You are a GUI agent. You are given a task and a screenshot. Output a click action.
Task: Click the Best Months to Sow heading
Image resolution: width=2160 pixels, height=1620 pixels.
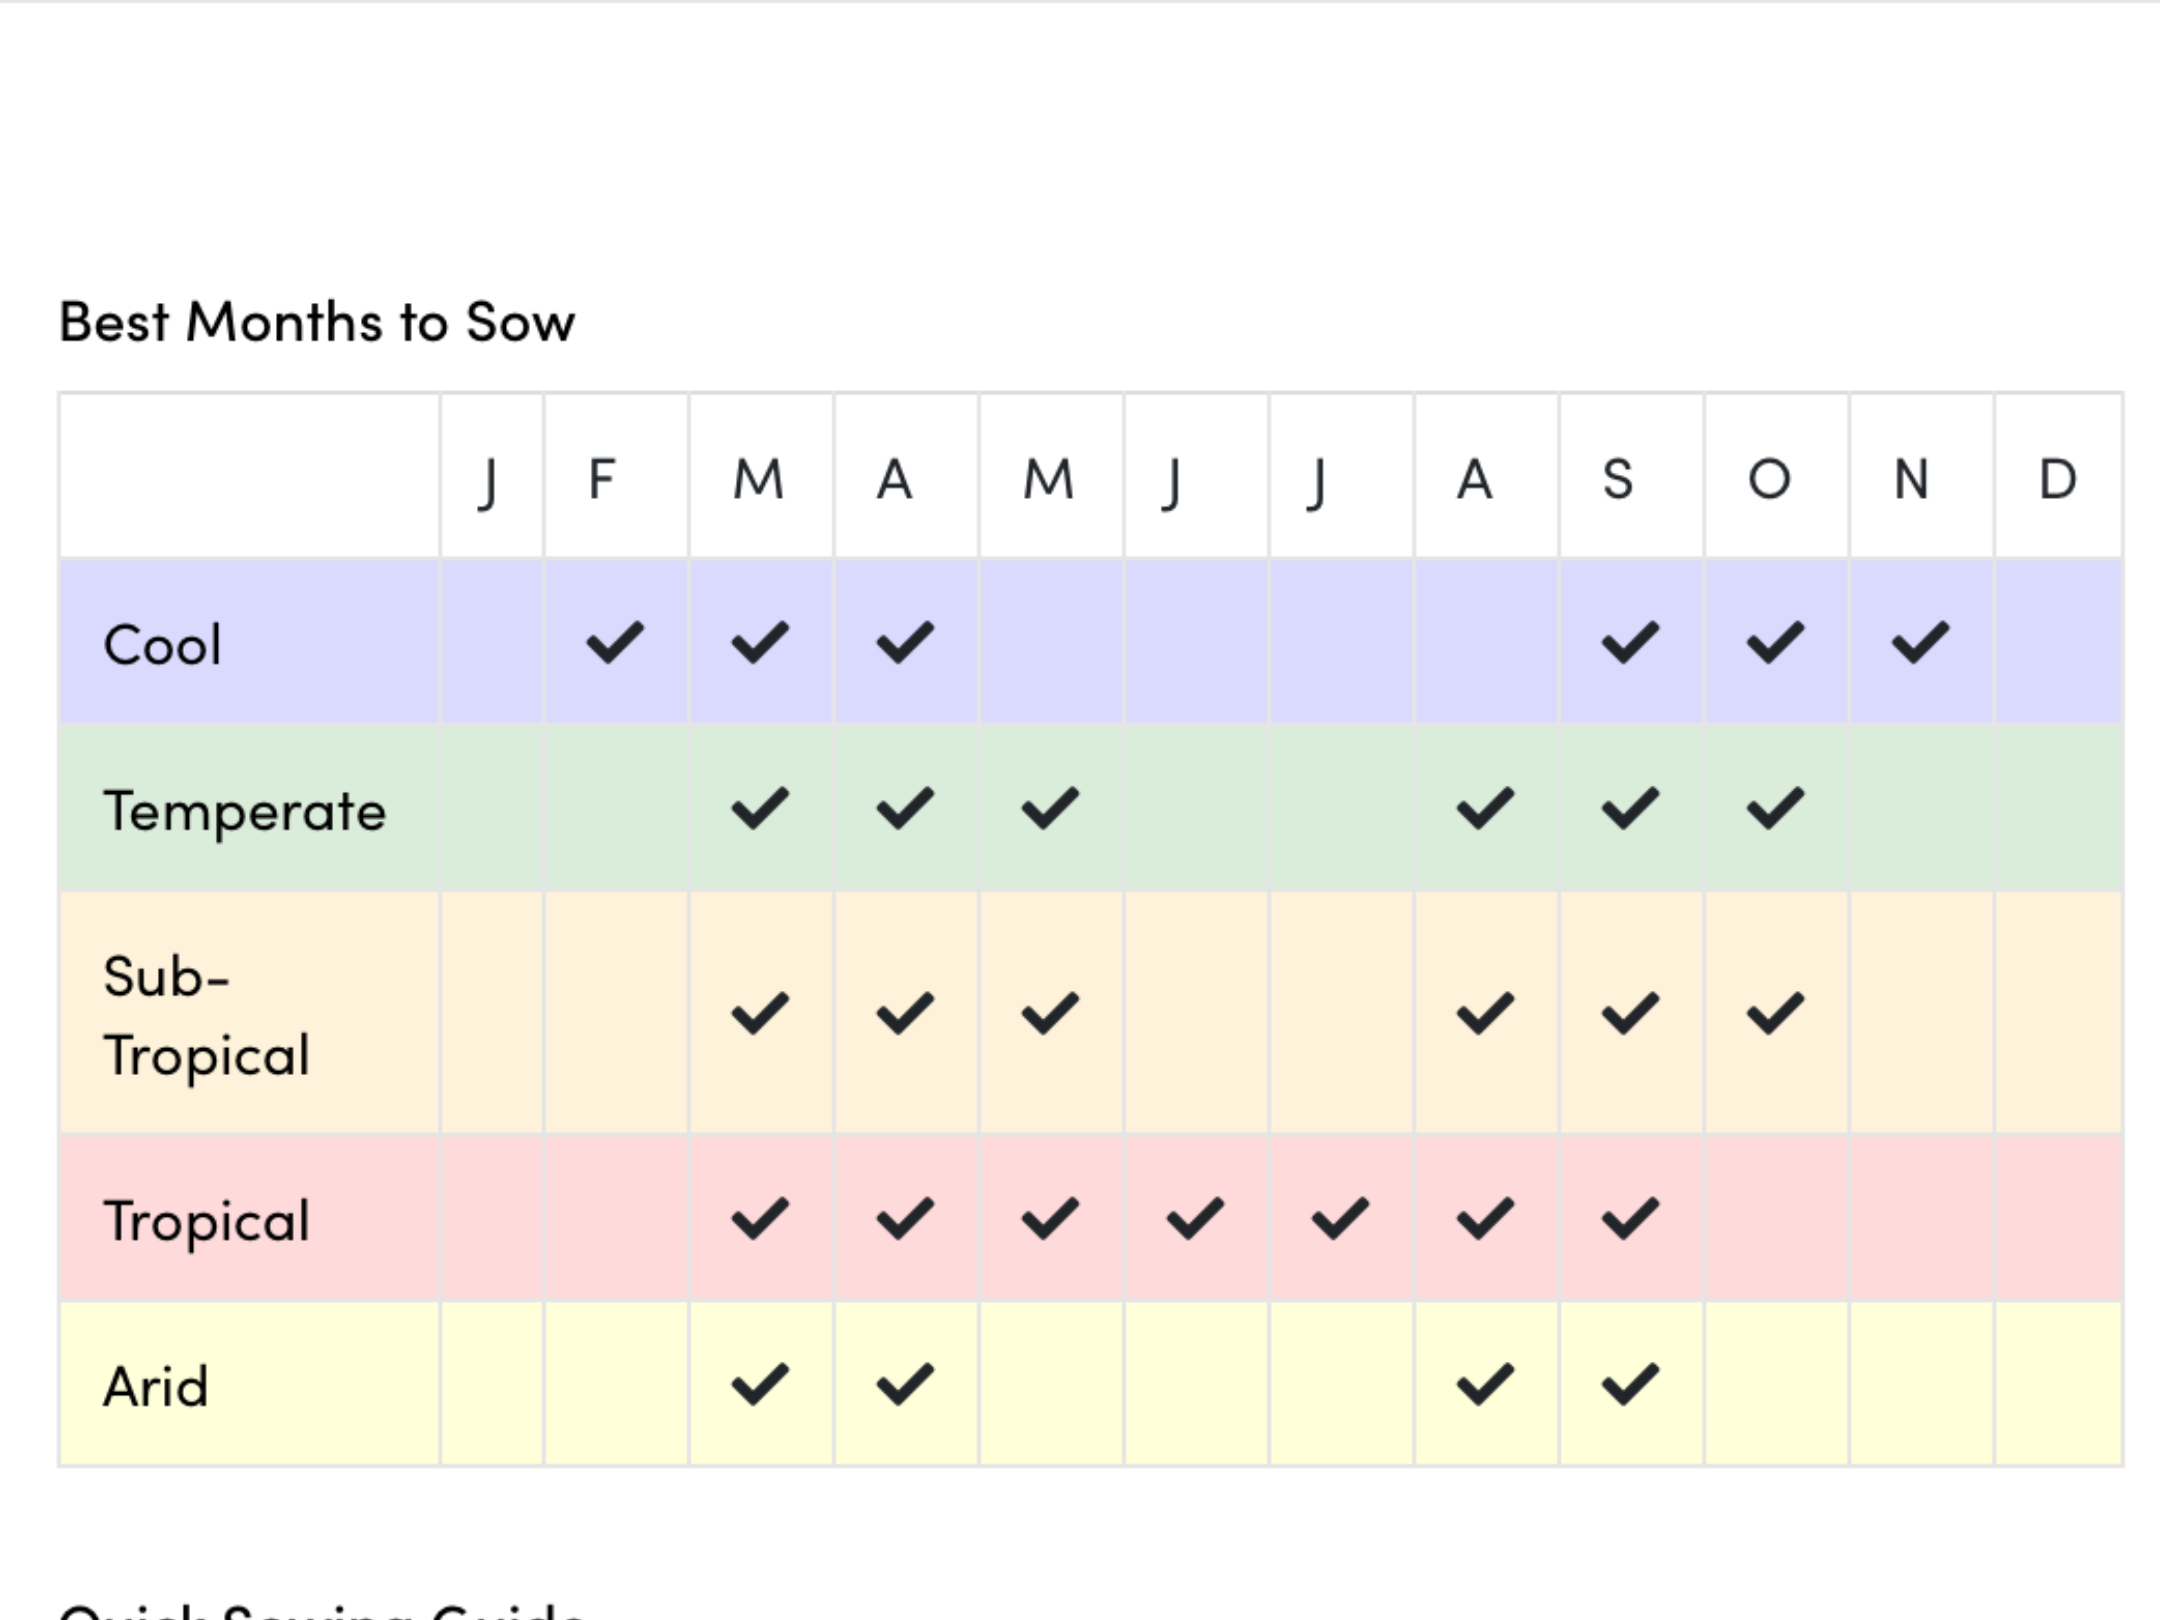(317, 322)
